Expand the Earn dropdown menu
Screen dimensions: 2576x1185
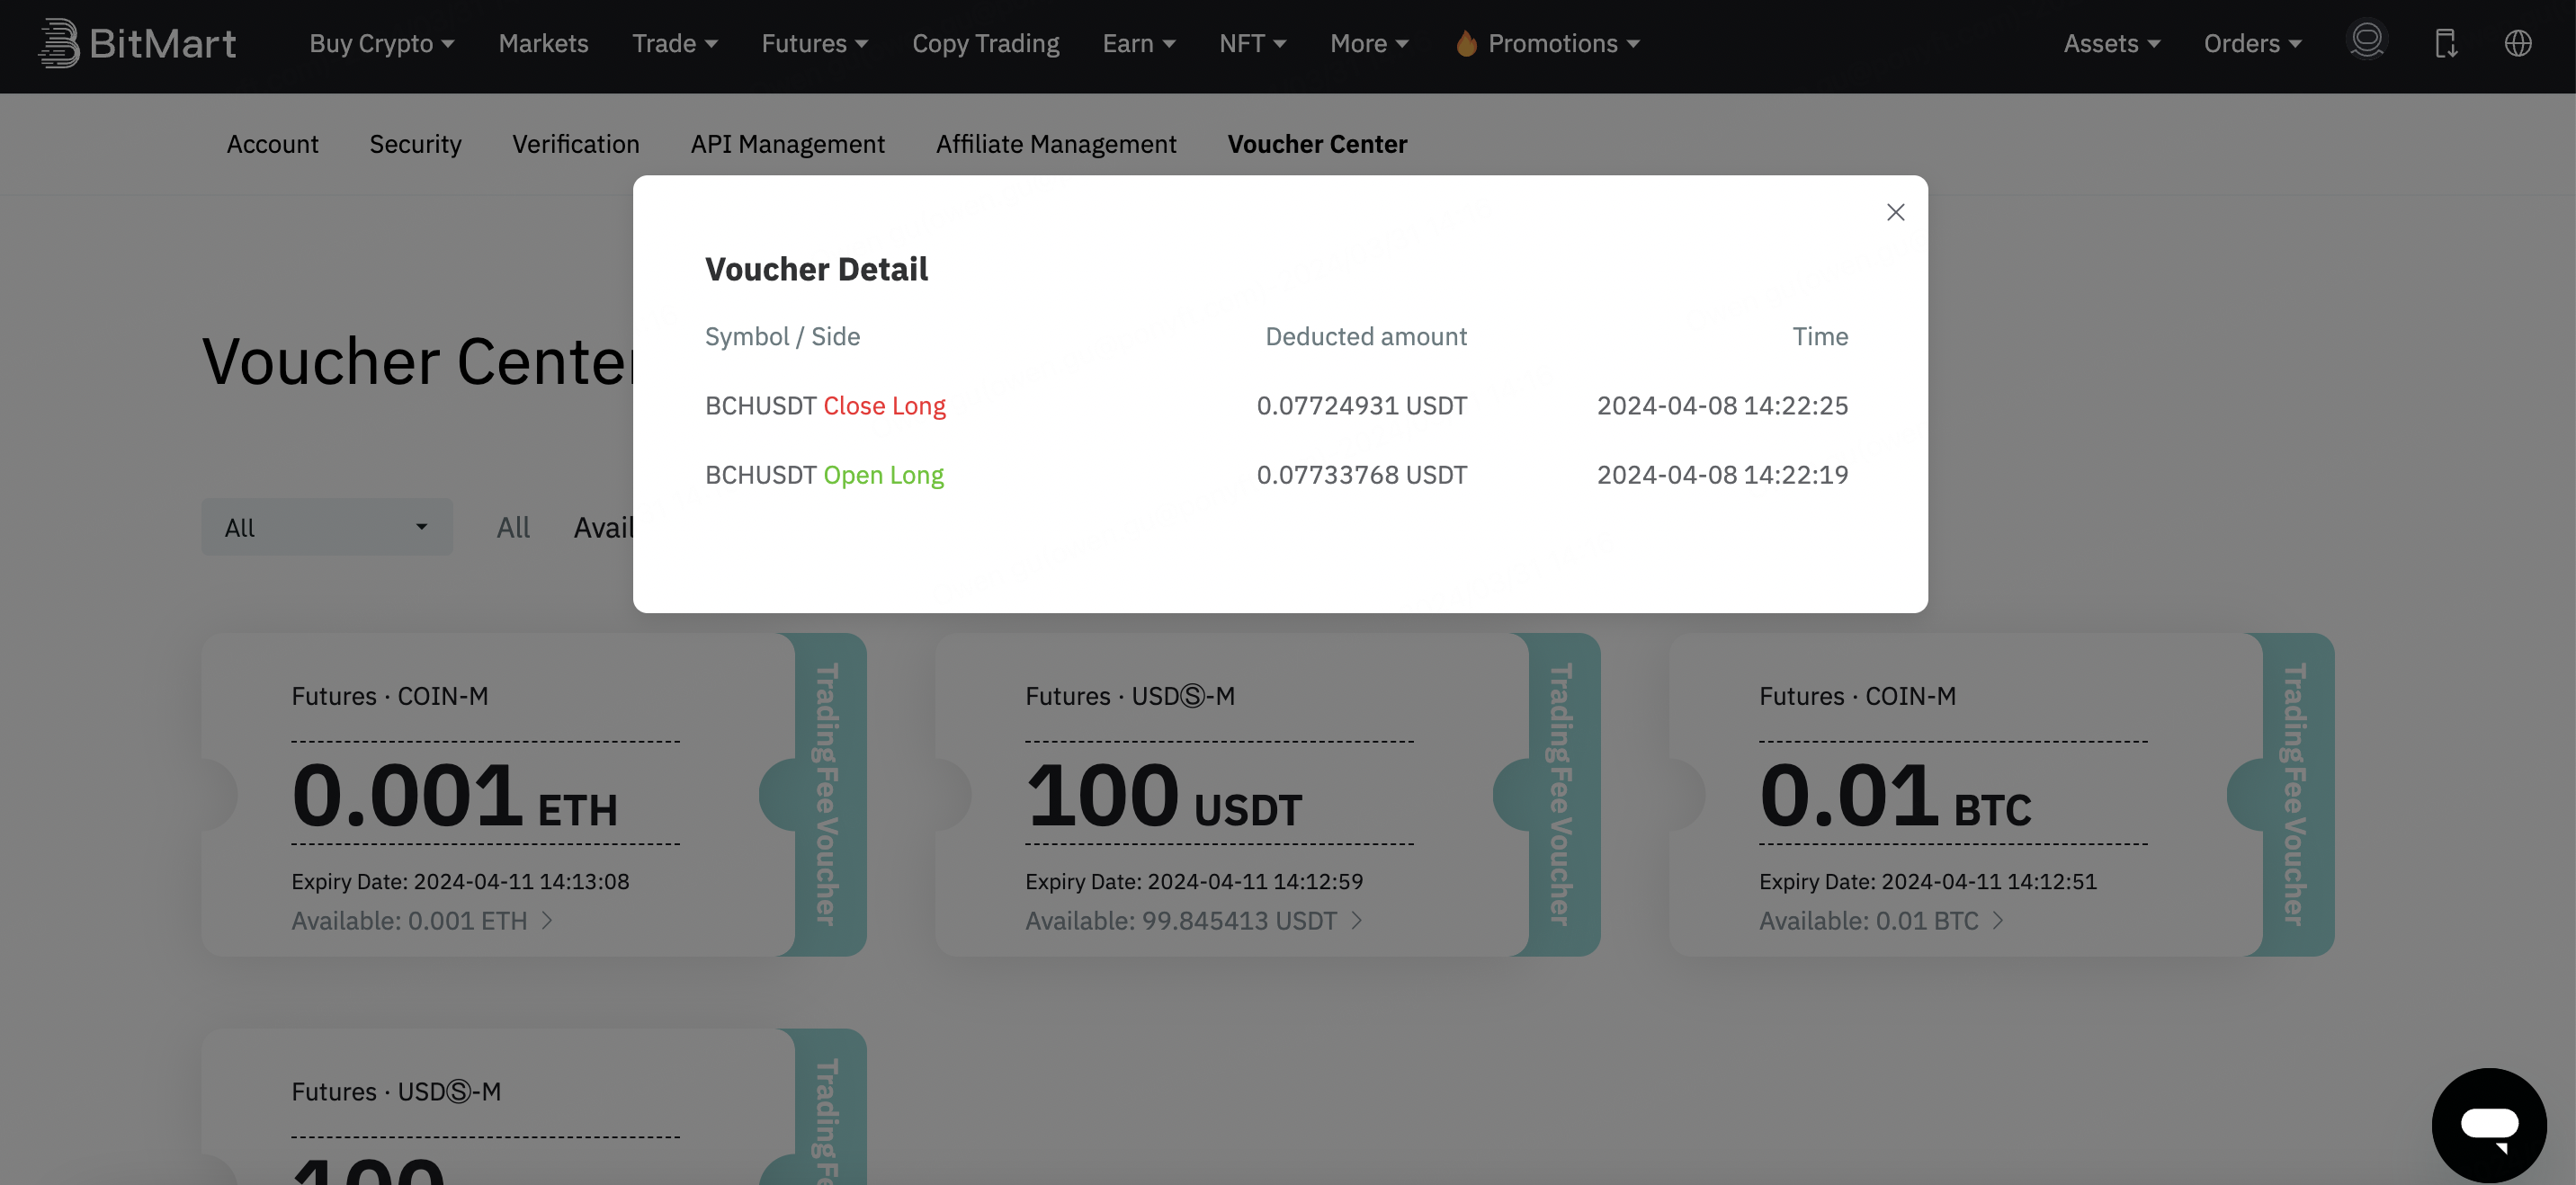[x=1139, y=43]
